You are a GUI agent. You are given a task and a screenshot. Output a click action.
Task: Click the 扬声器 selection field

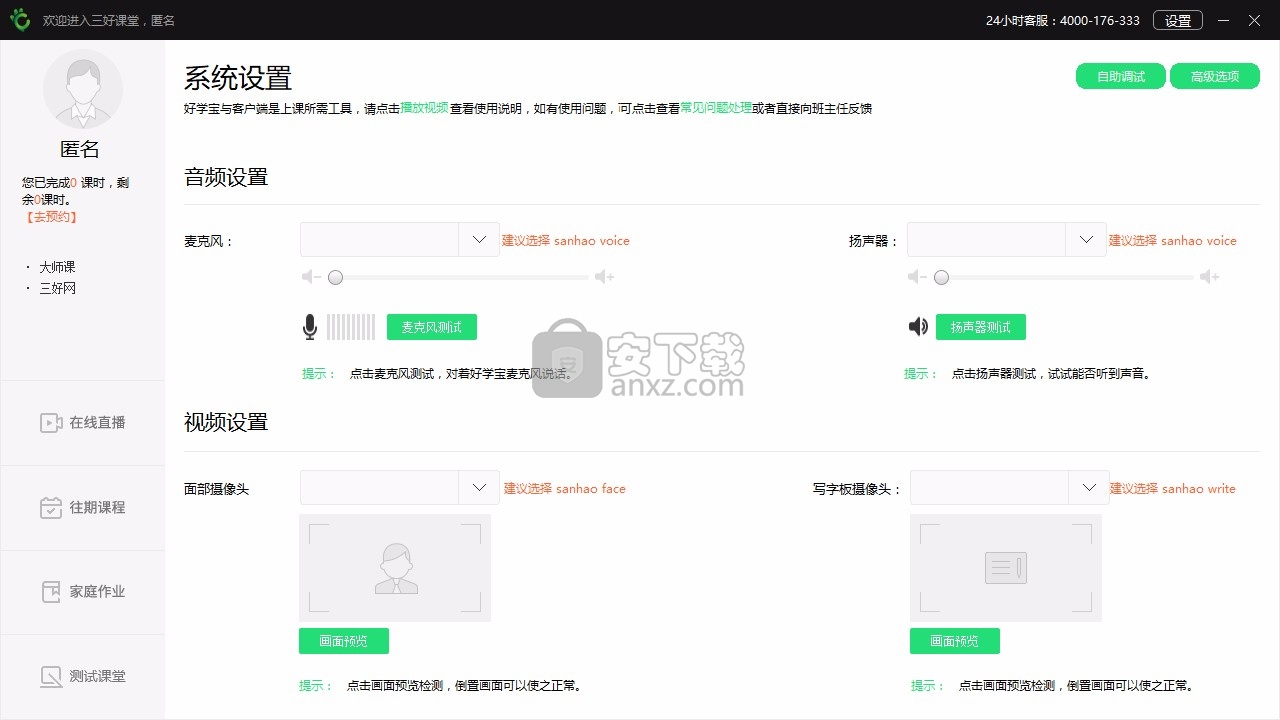tap(1007, 240)
